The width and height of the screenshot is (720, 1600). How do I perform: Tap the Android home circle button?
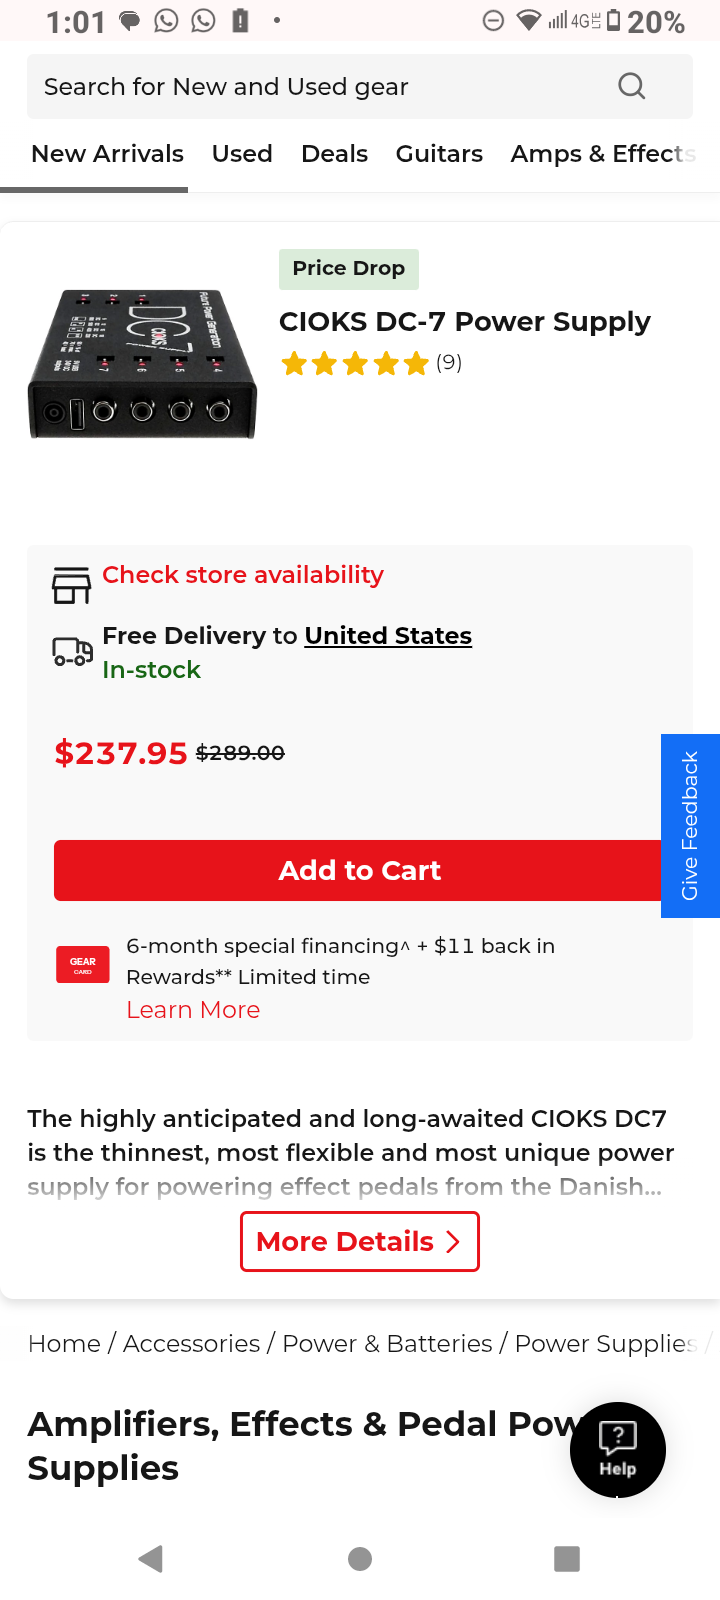tap(360, 1558)
